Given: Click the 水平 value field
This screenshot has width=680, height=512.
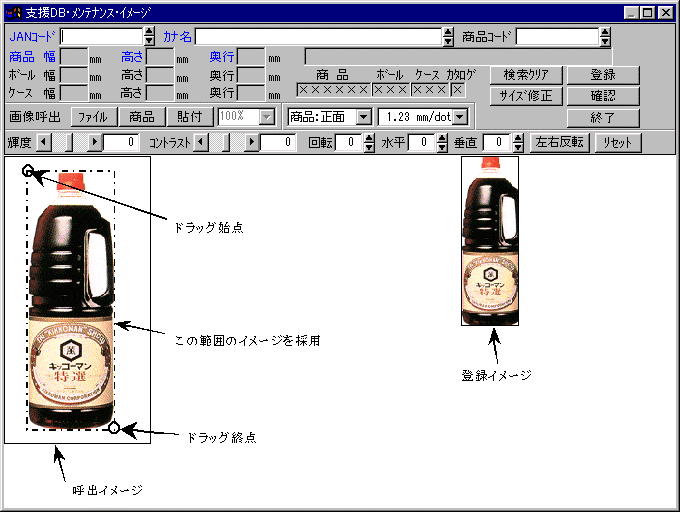Looking at the screenshot, I should [422, 142].
